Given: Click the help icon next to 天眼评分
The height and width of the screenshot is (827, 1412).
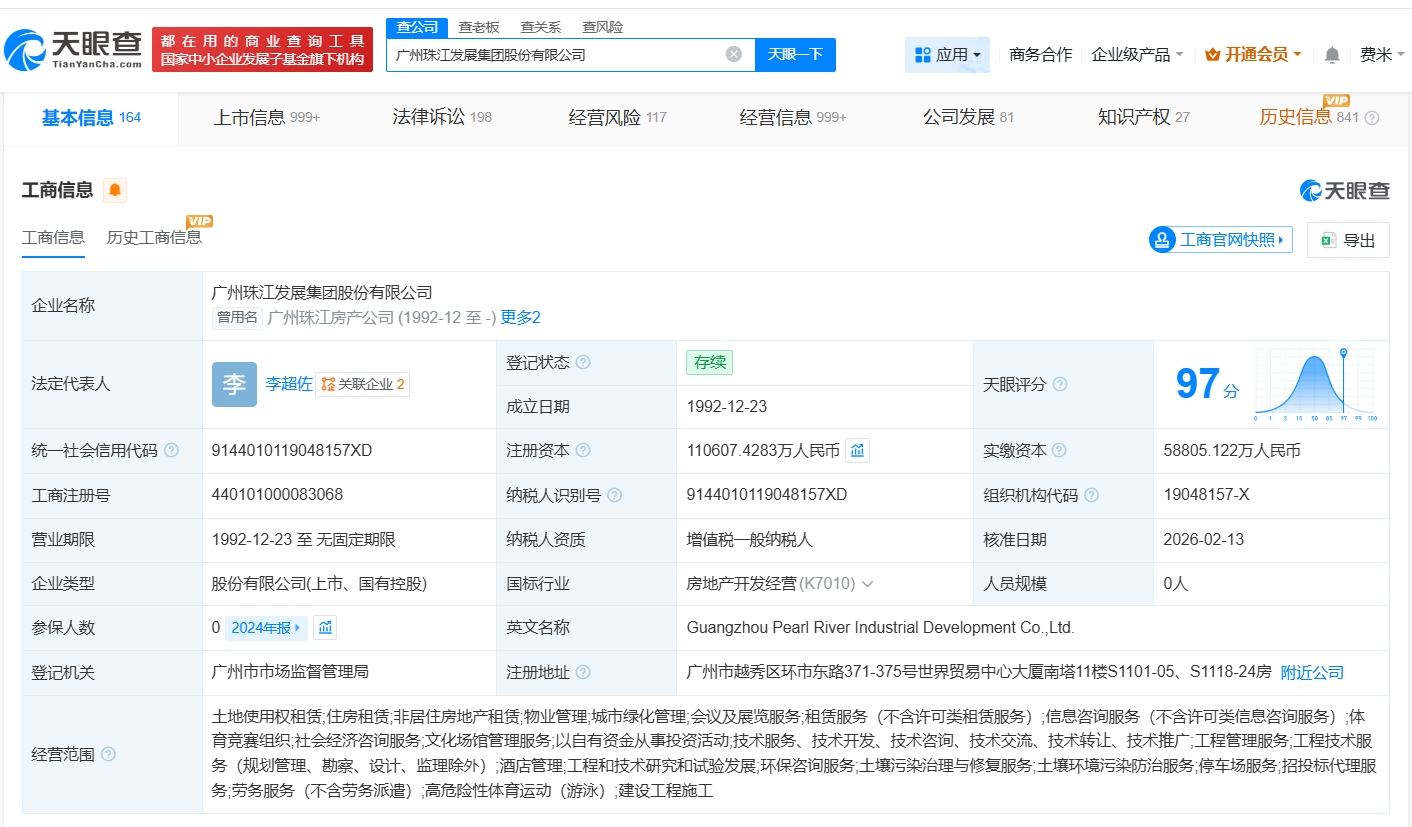Looking at the screenshot, I should pyautogui.click(x=1060, y=385).
